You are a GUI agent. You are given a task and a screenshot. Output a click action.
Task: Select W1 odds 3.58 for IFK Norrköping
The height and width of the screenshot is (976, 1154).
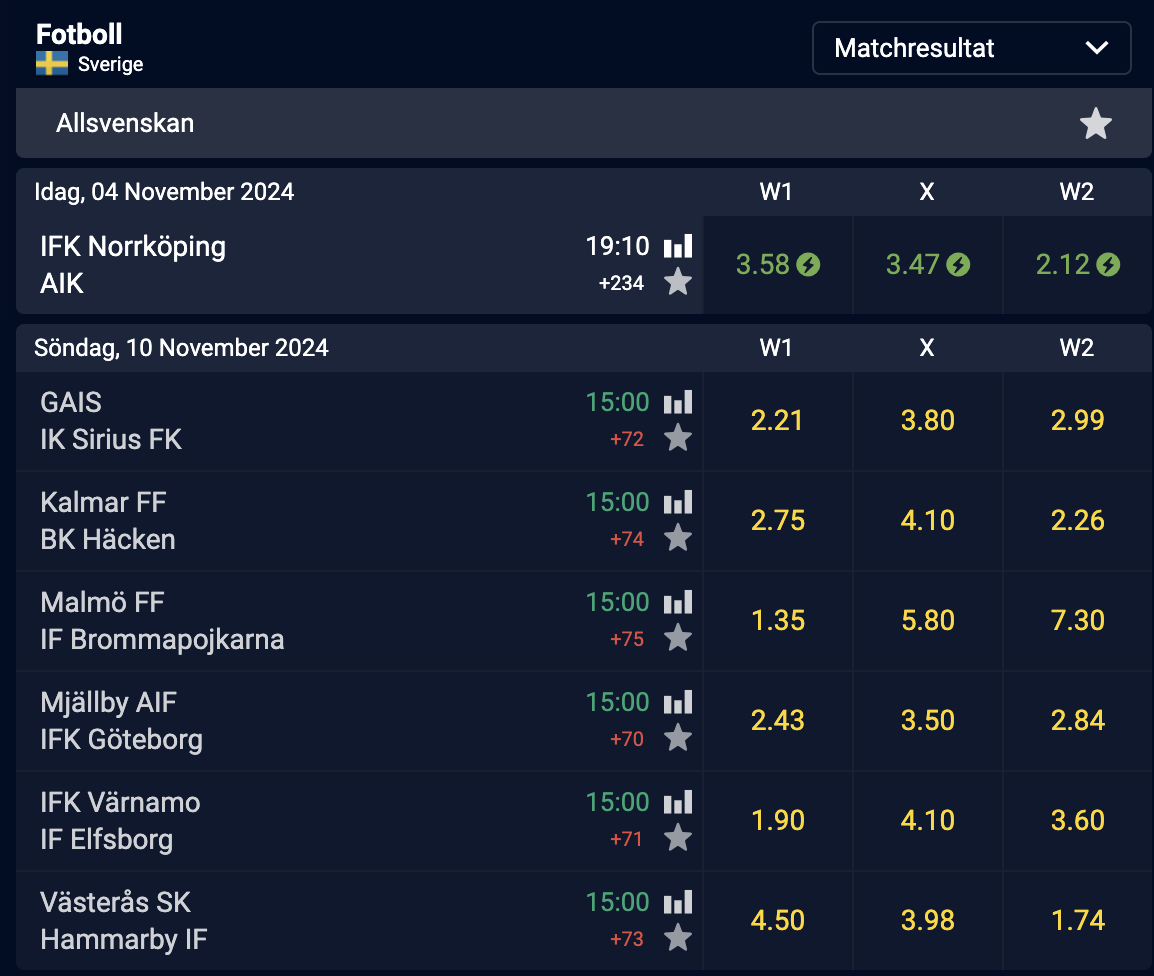[778, 264]
